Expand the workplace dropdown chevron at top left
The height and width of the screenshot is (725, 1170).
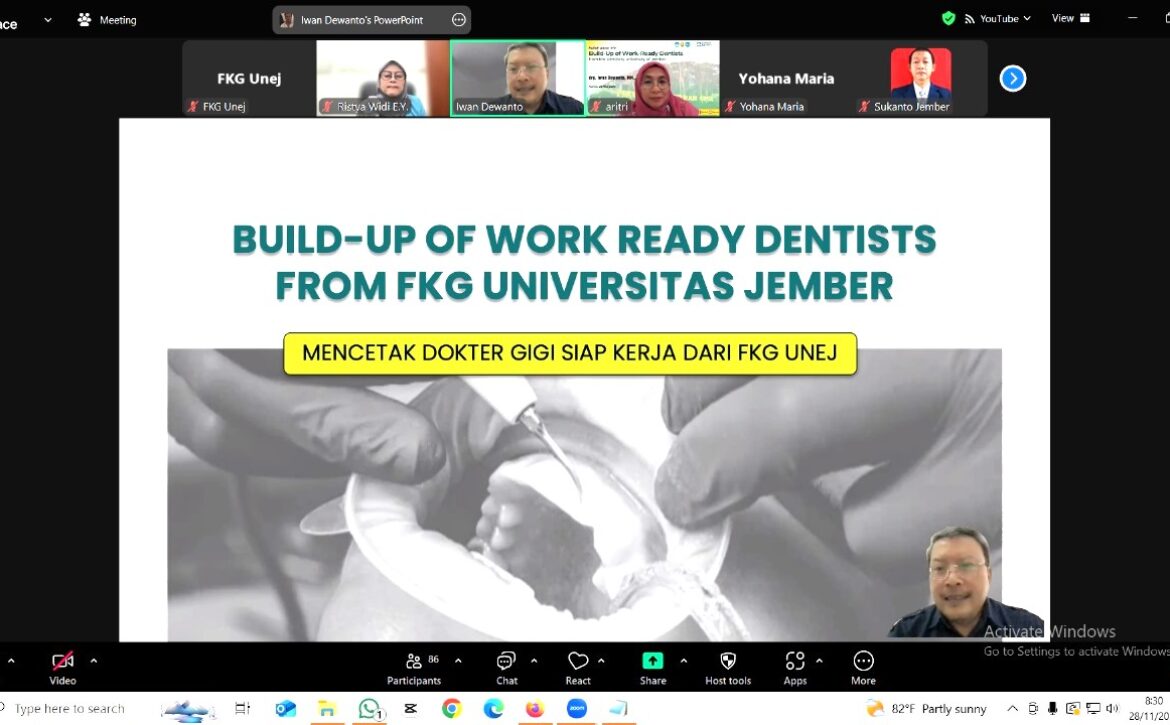coord(48,20)
